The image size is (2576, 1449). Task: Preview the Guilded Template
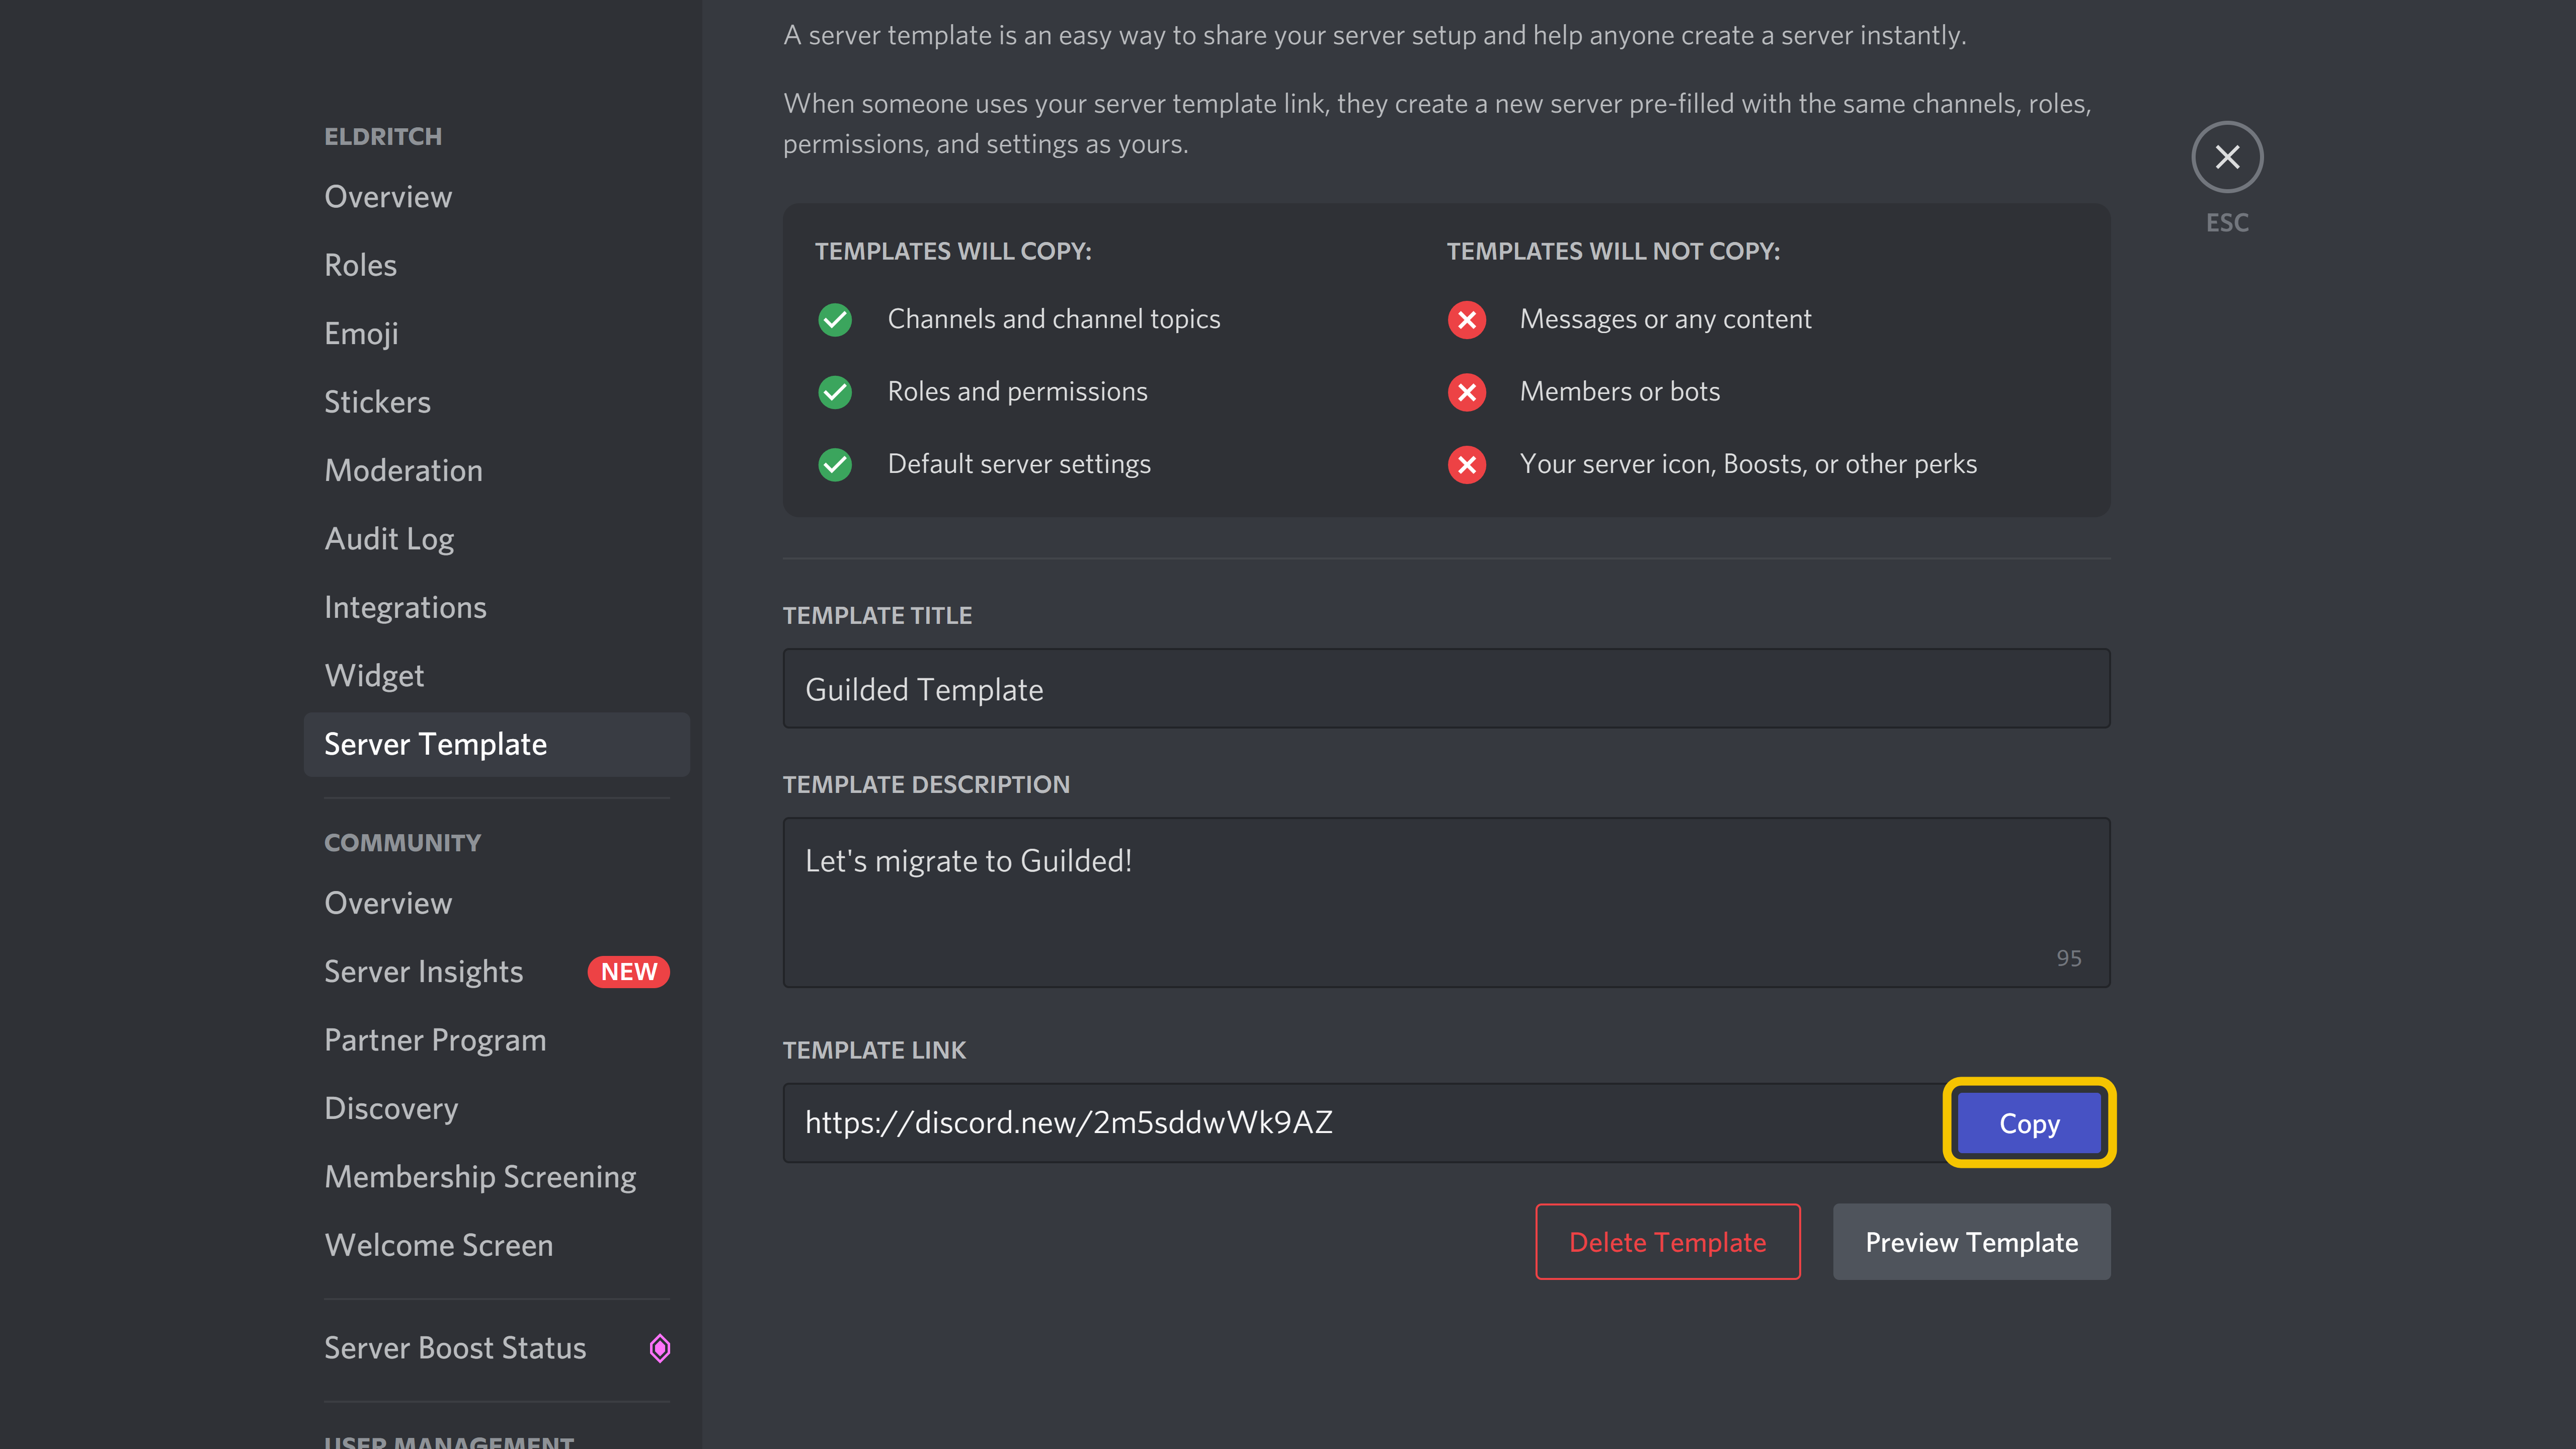click(x=1969, y=1240)
